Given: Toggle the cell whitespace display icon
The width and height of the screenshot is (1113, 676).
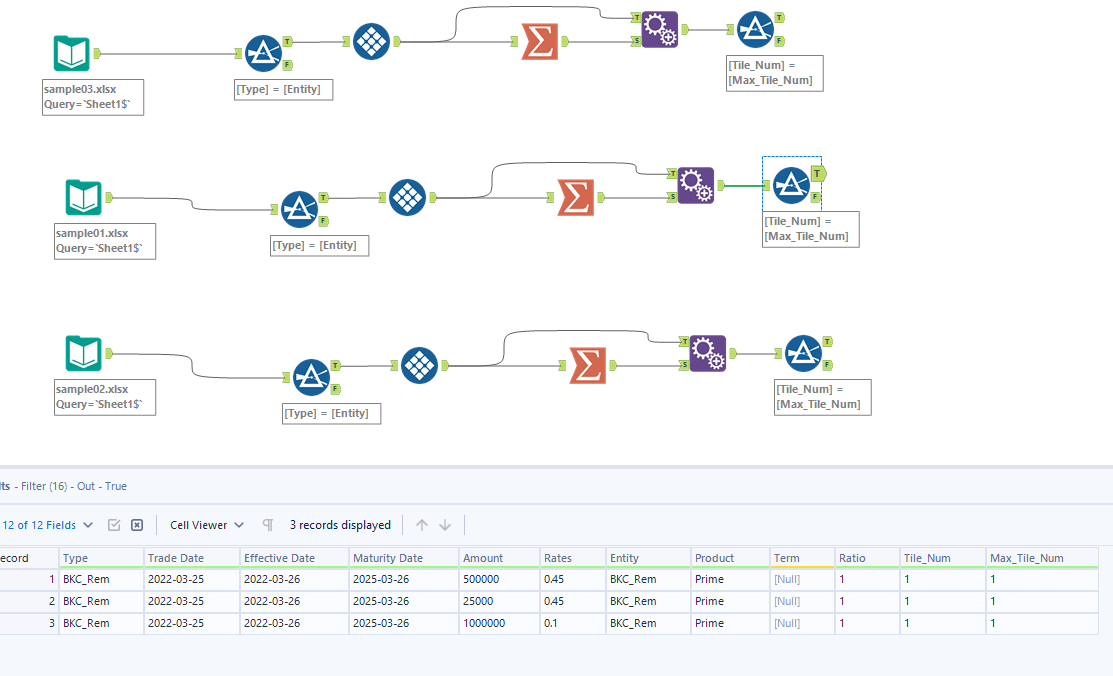Looking at the screenshot, I should click(x=267, y=524).
